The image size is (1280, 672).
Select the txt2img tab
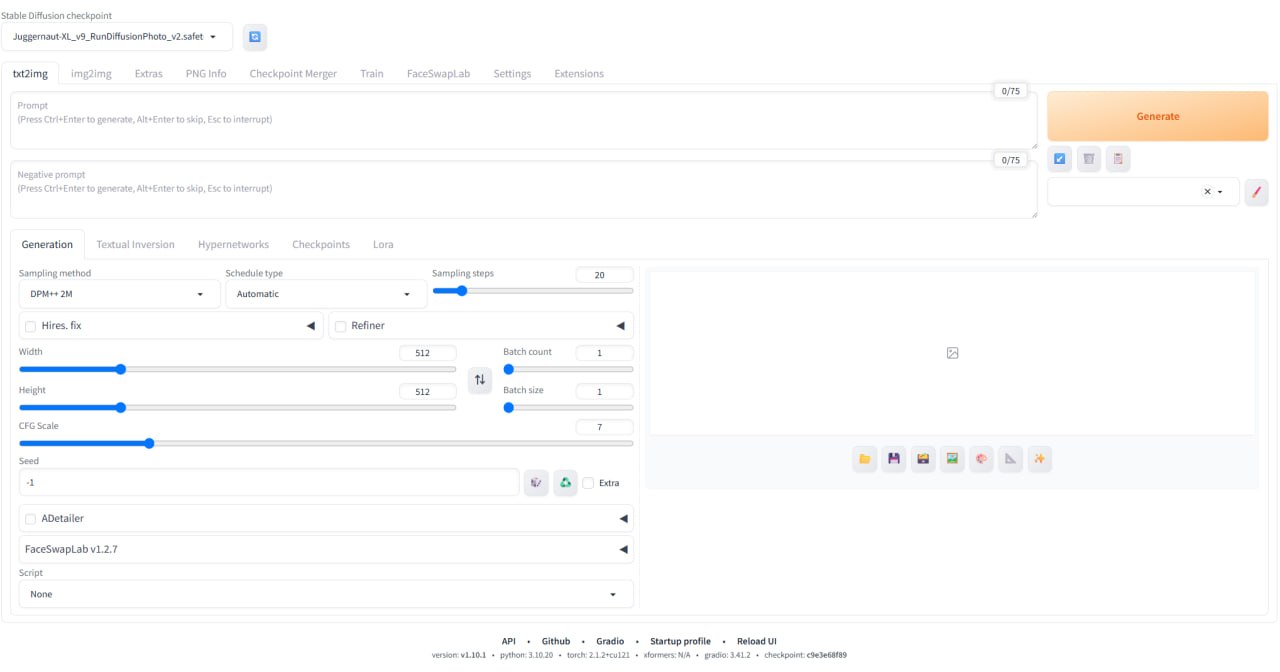coord(30,74)
